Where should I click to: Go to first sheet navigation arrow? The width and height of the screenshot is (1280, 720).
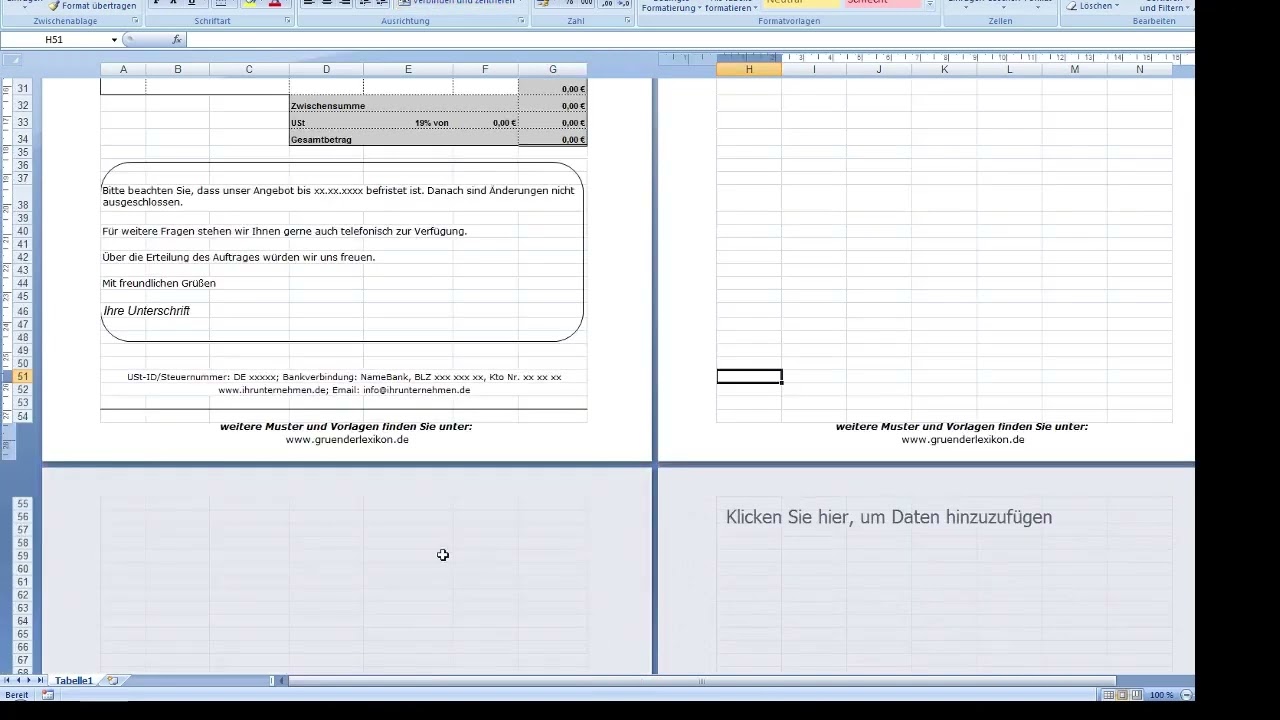coord(7,681)
